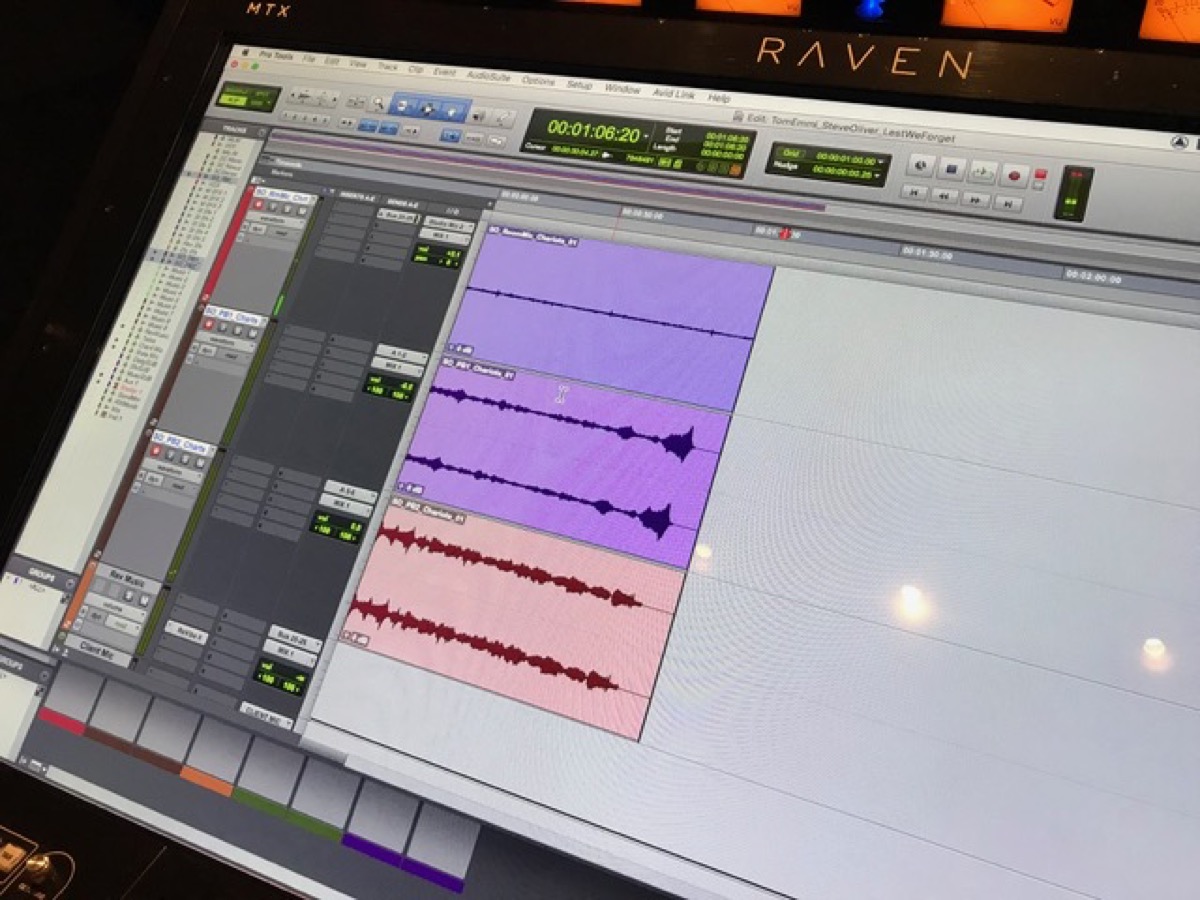Record-enable the SO_PB2 track
This screenshot has height=900, width=1200.
pyautogui.click(x=158, y=451)
